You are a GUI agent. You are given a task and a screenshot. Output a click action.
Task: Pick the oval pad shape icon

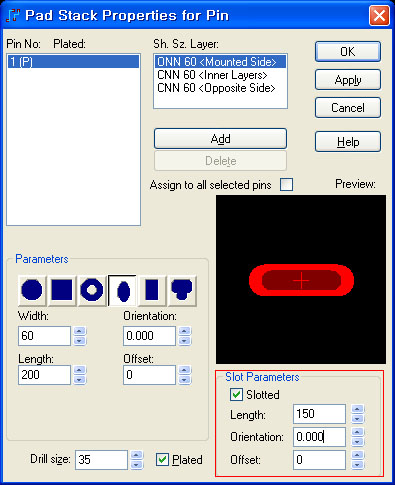tap(122, 290)
